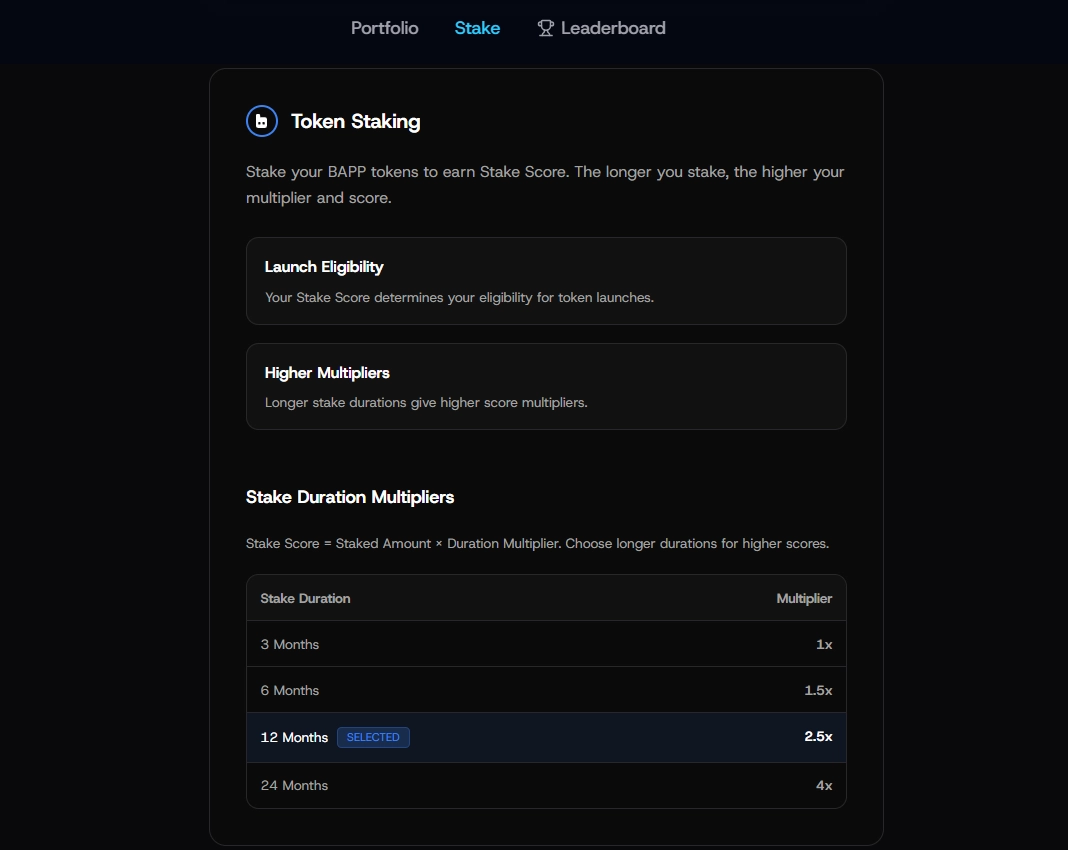This screenshot has height=850, width=1068.
Task: Select the 3 Months stake duration row
Action: 546,644
